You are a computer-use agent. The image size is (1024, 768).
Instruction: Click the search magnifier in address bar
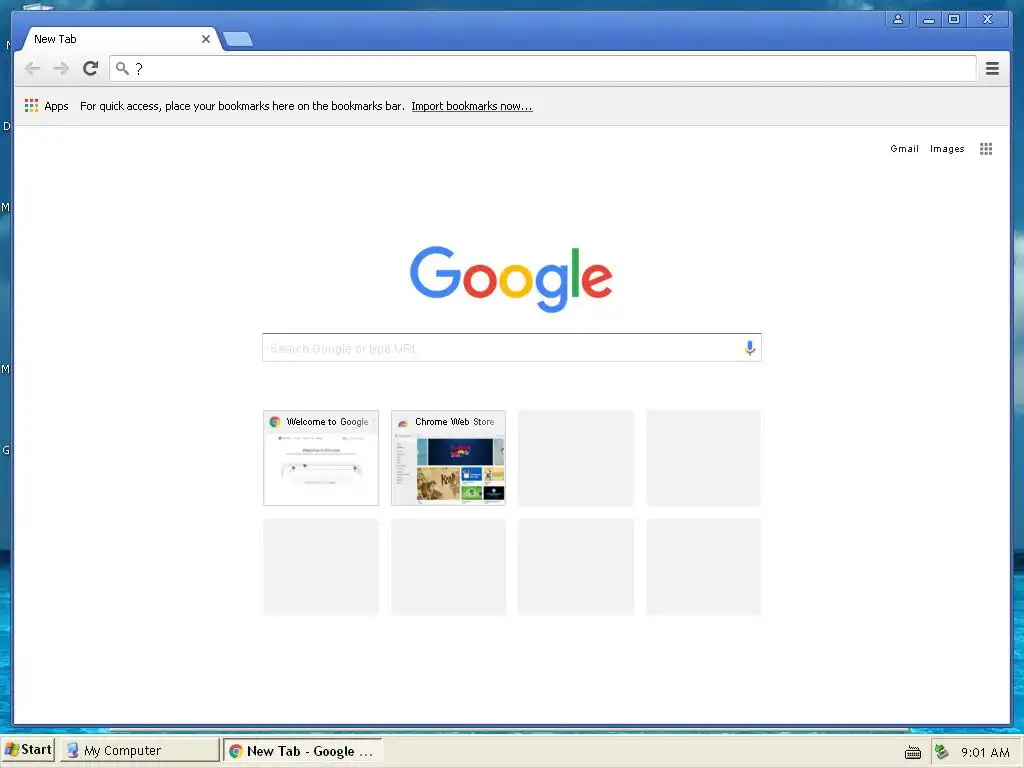(121, 68)
